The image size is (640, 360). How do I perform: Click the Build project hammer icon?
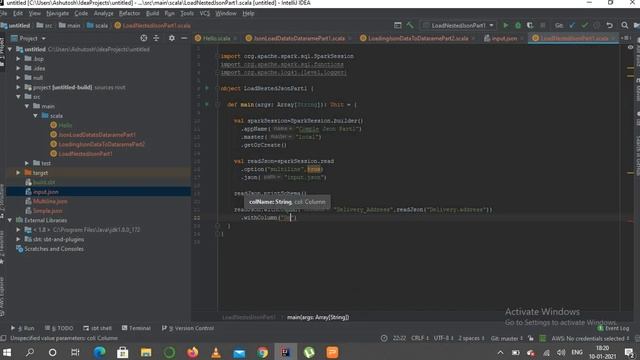(410, 25)
